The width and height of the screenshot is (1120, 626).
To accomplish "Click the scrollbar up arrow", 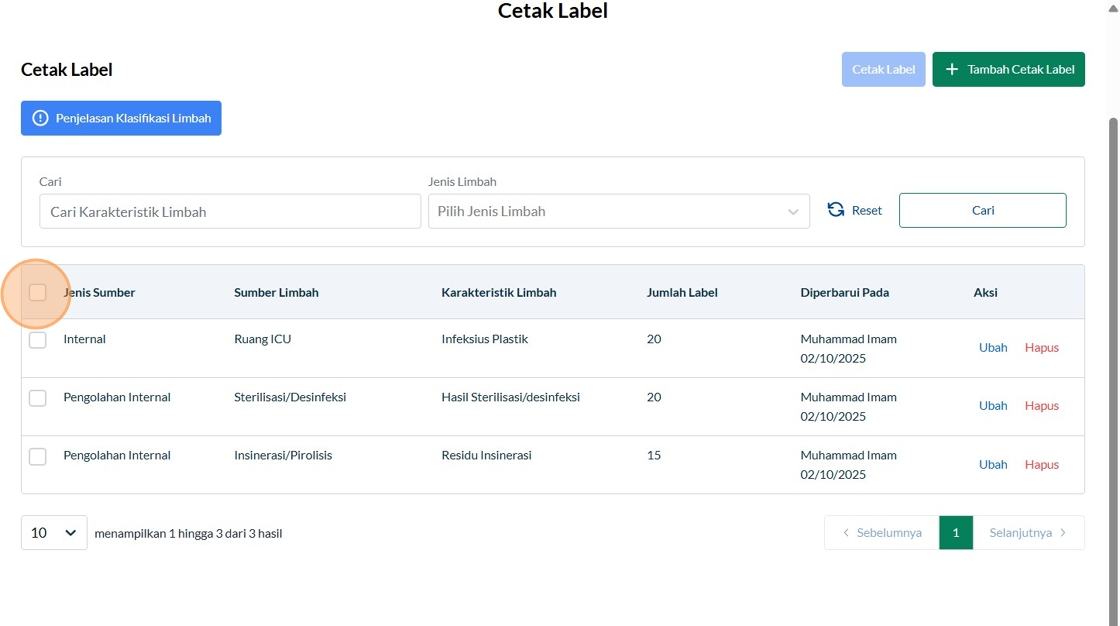I will [x=1113, y=7].
